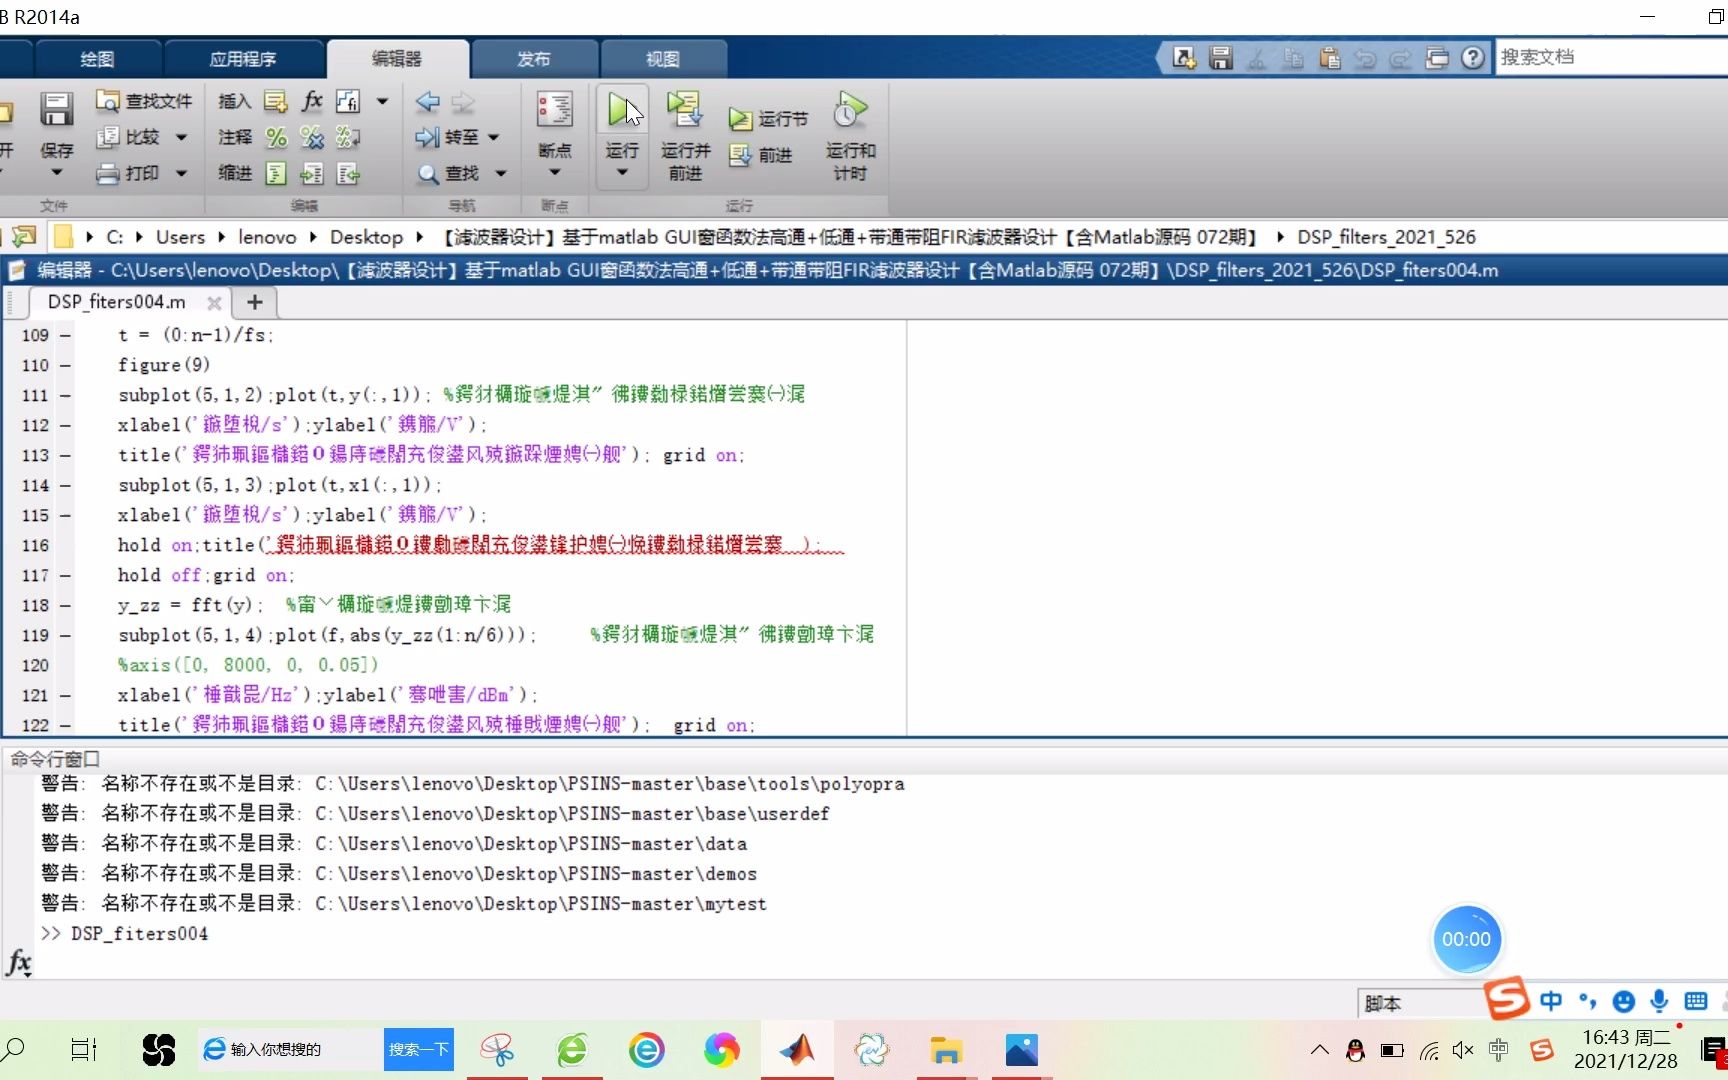Click the lenovo folder in address bar
Screen dimensions: 1728x1080
click(267, 237)
